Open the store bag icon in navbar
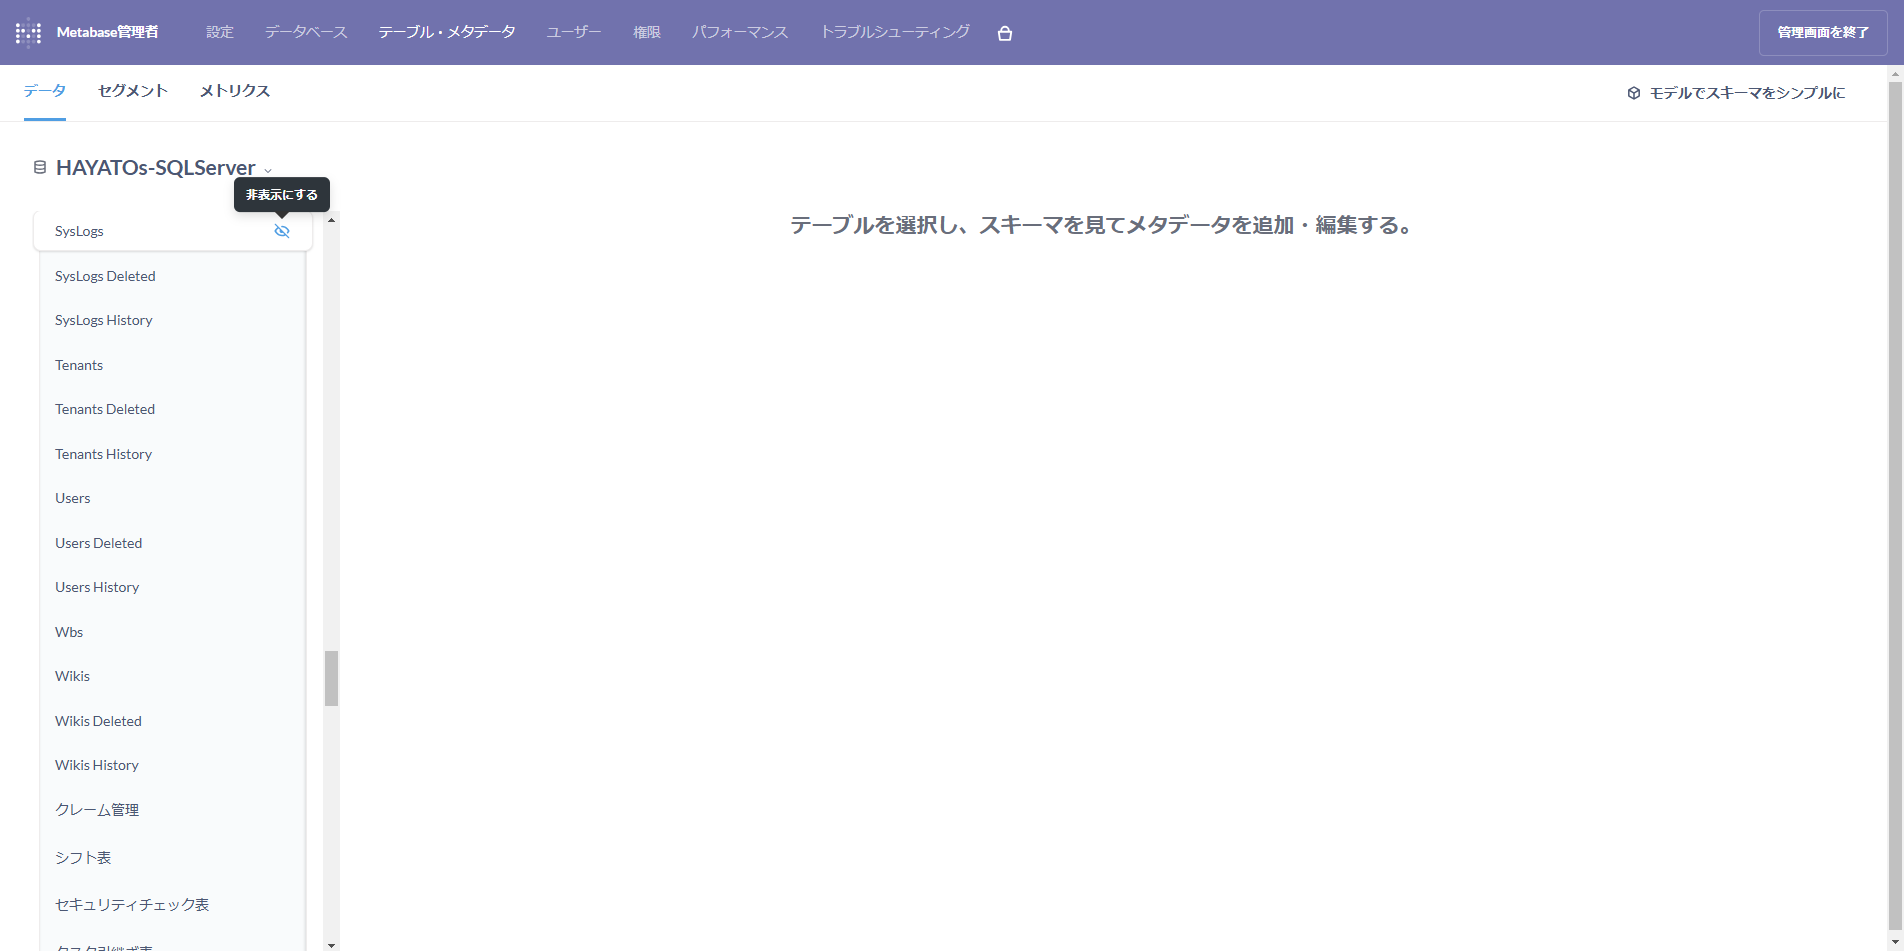 (x=1005, y=33)
